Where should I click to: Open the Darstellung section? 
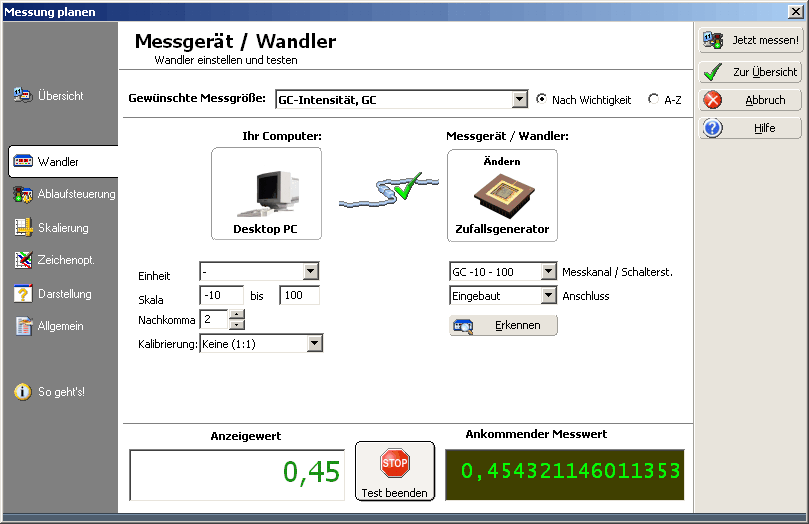(64, 294)
